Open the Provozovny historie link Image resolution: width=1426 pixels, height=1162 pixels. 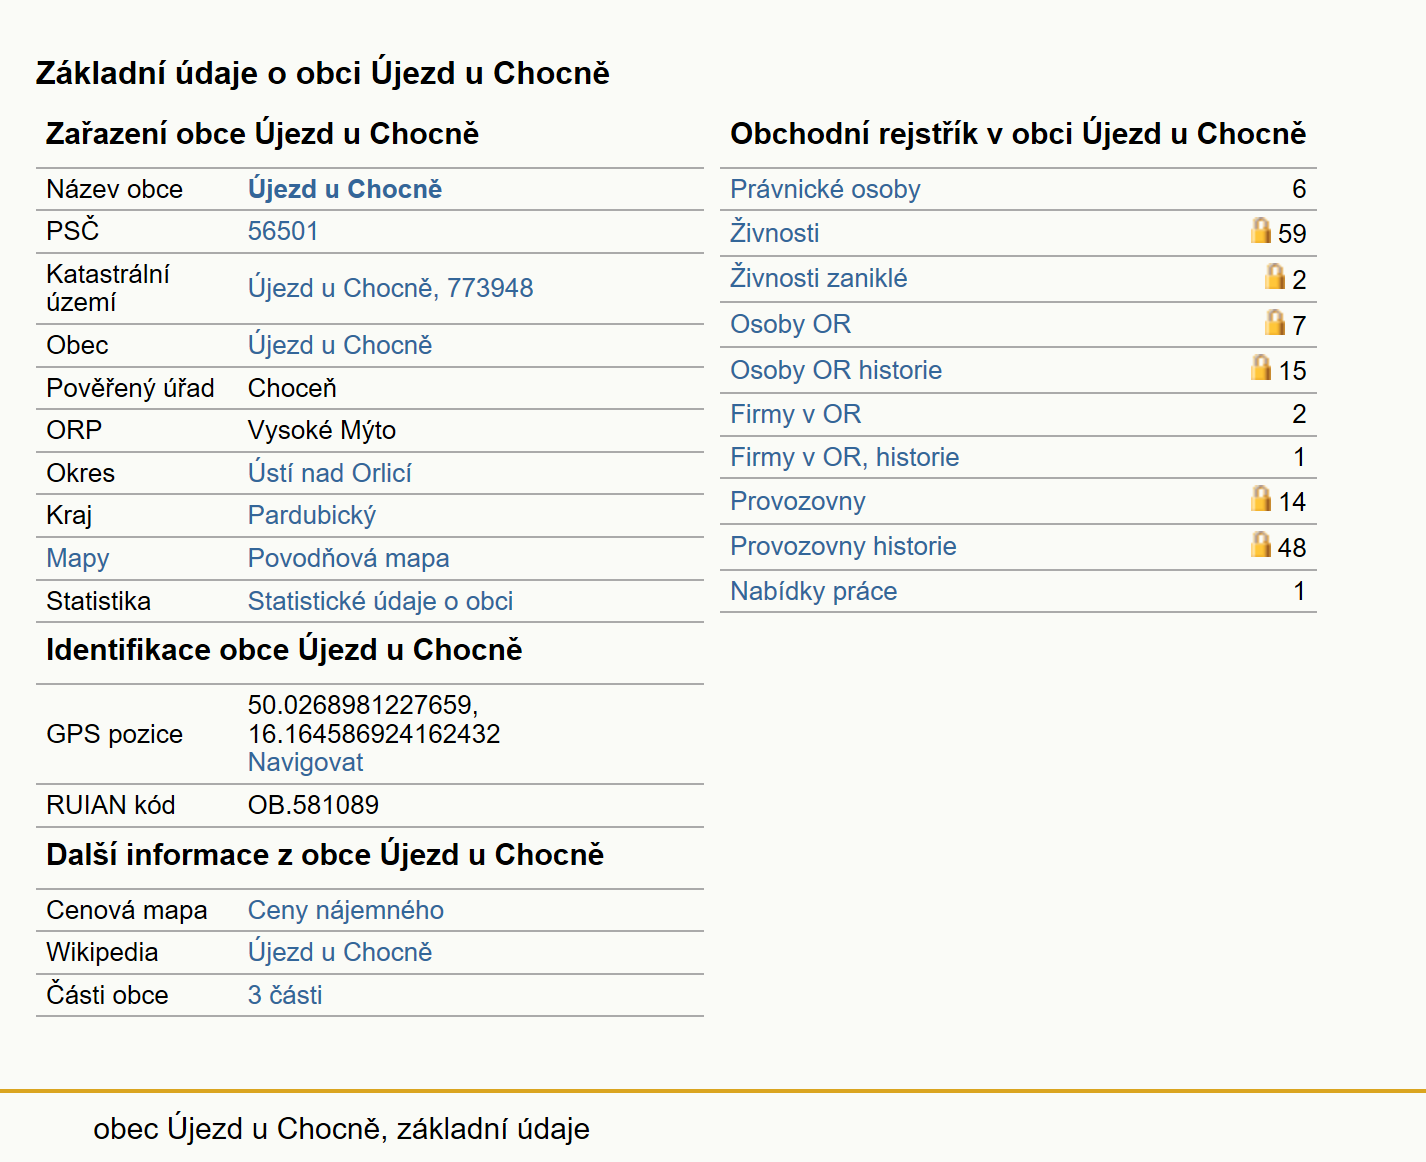click(x=843, y=546)
